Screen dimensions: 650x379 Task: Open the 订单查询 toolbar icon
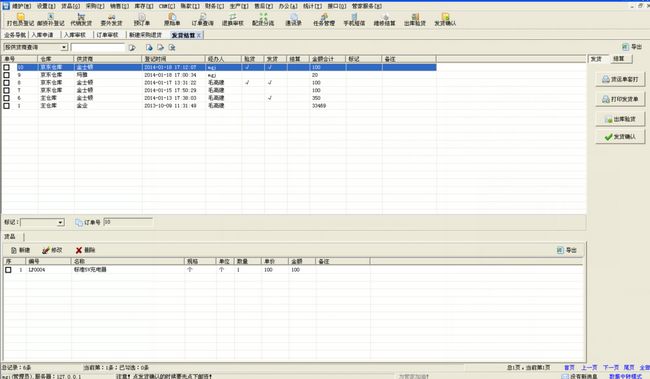click(202, 19)
